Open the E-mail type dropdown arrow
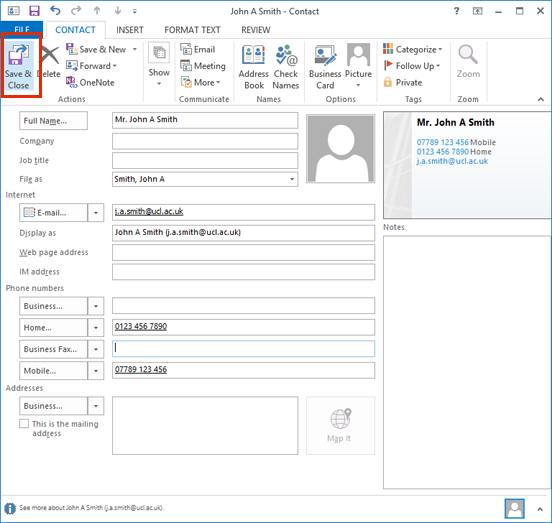552x523 pixels. coord(96,213)
